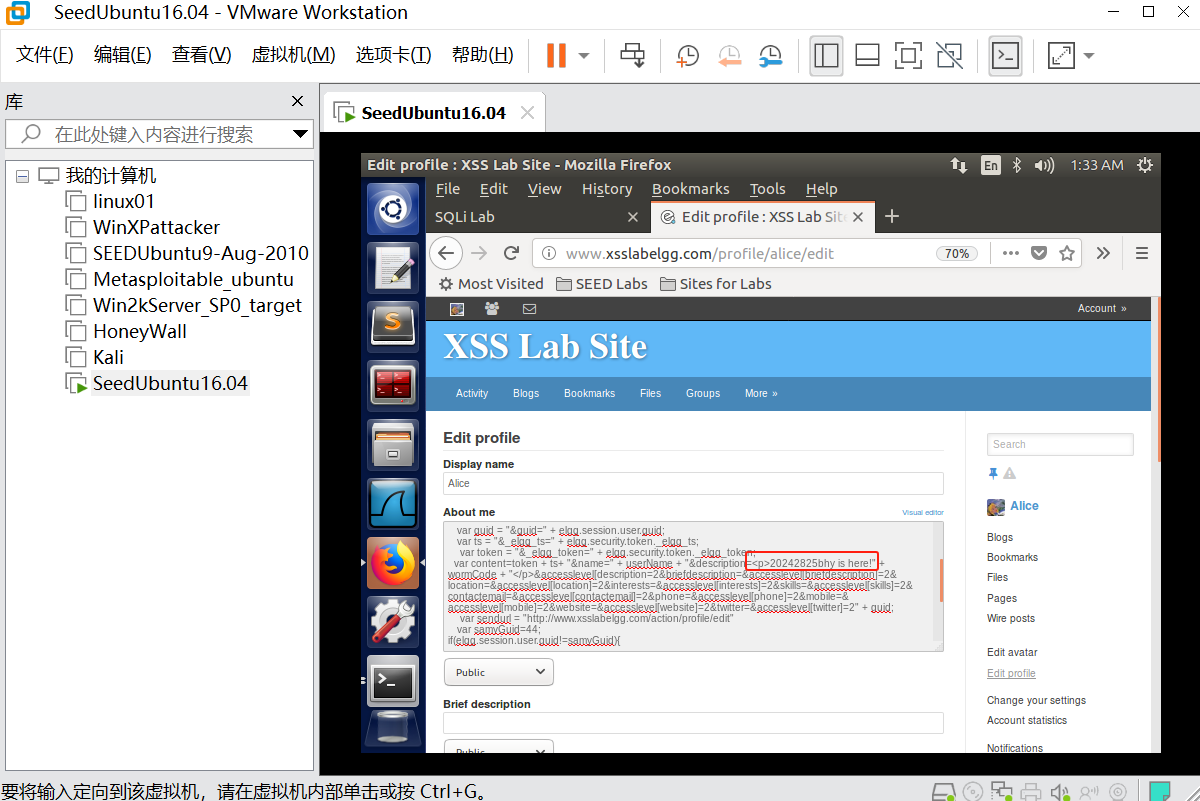
Task: Click the VMware pause virtual machine button
Action: pyautogui.click(x=556, y=55)
